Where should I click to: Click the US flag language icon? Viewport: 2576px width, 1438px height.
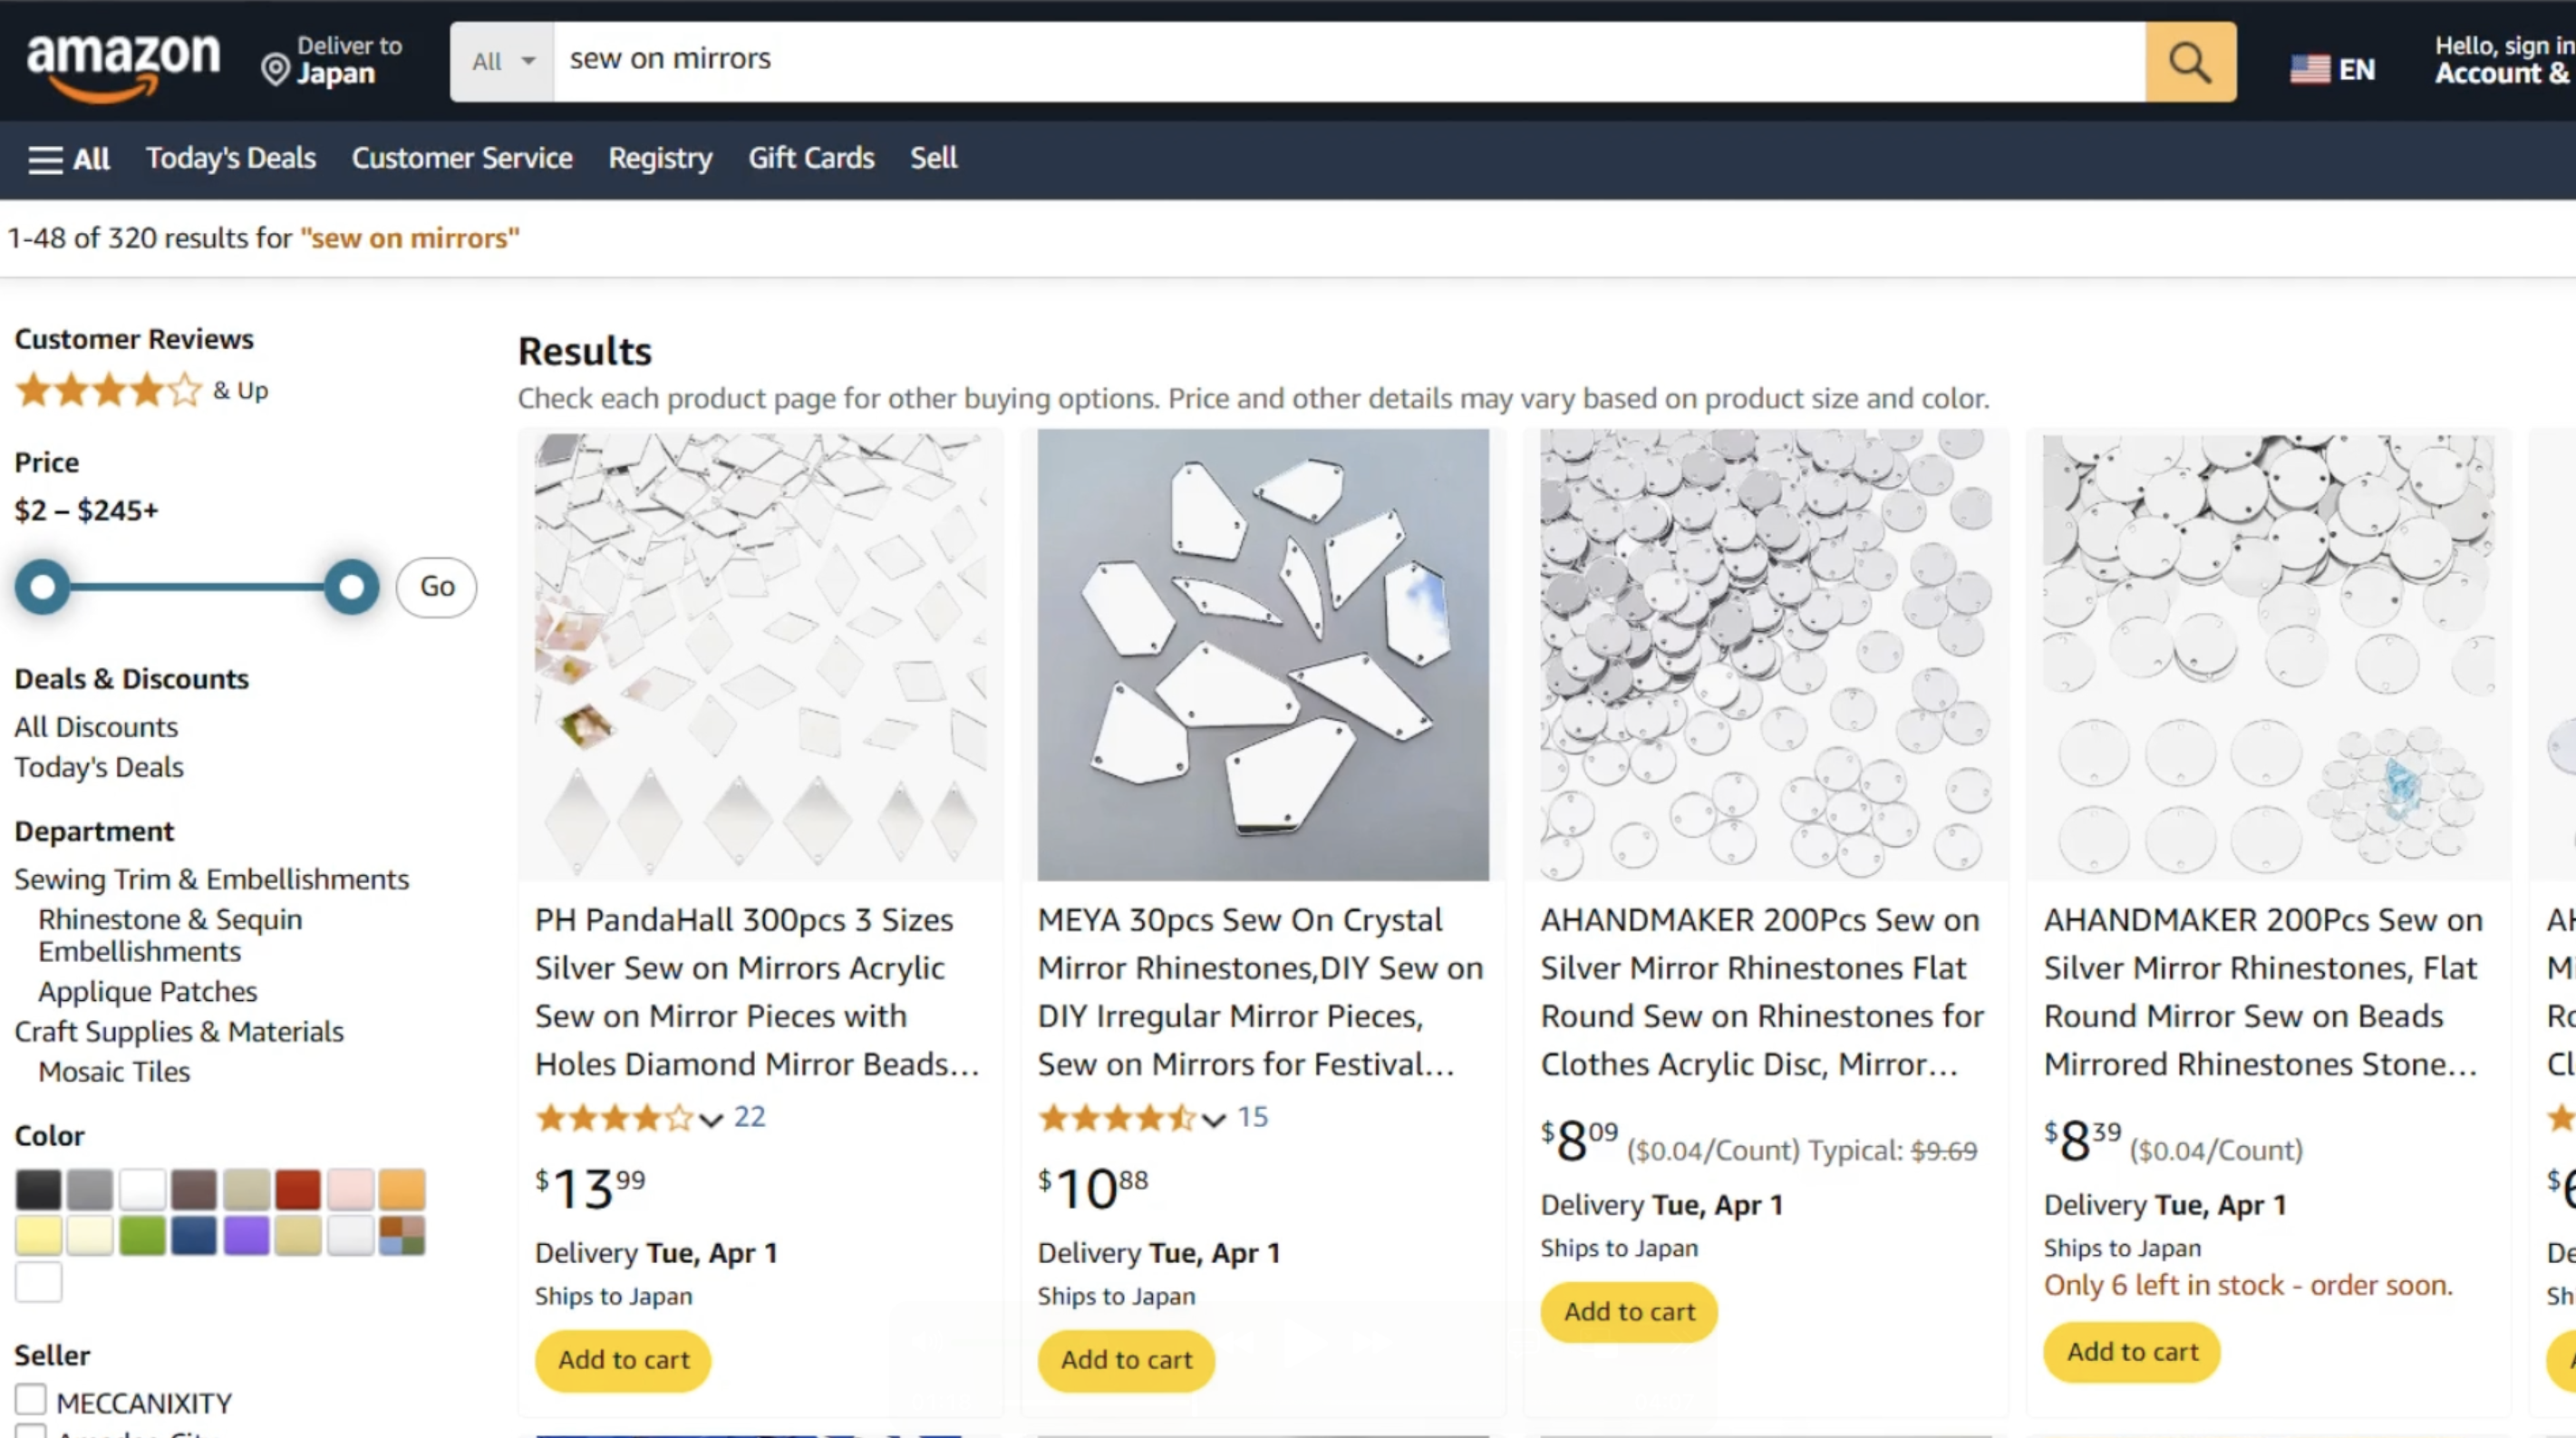(x=2310, y=69)
